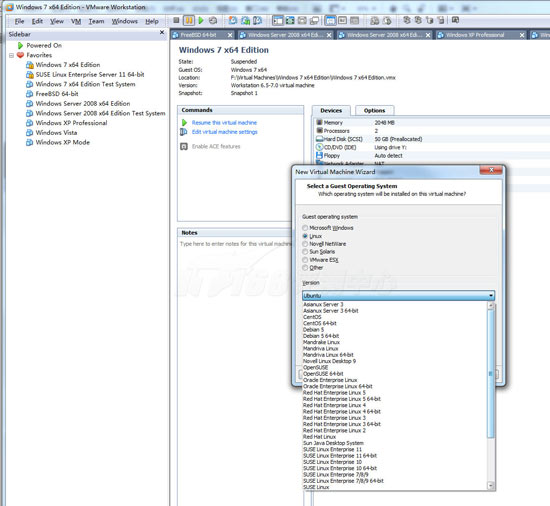This screenshot has width=550, height=506.
Task: Select the Novell NetWare radio button
Action: pyautogui.click(x=305, y=244)
